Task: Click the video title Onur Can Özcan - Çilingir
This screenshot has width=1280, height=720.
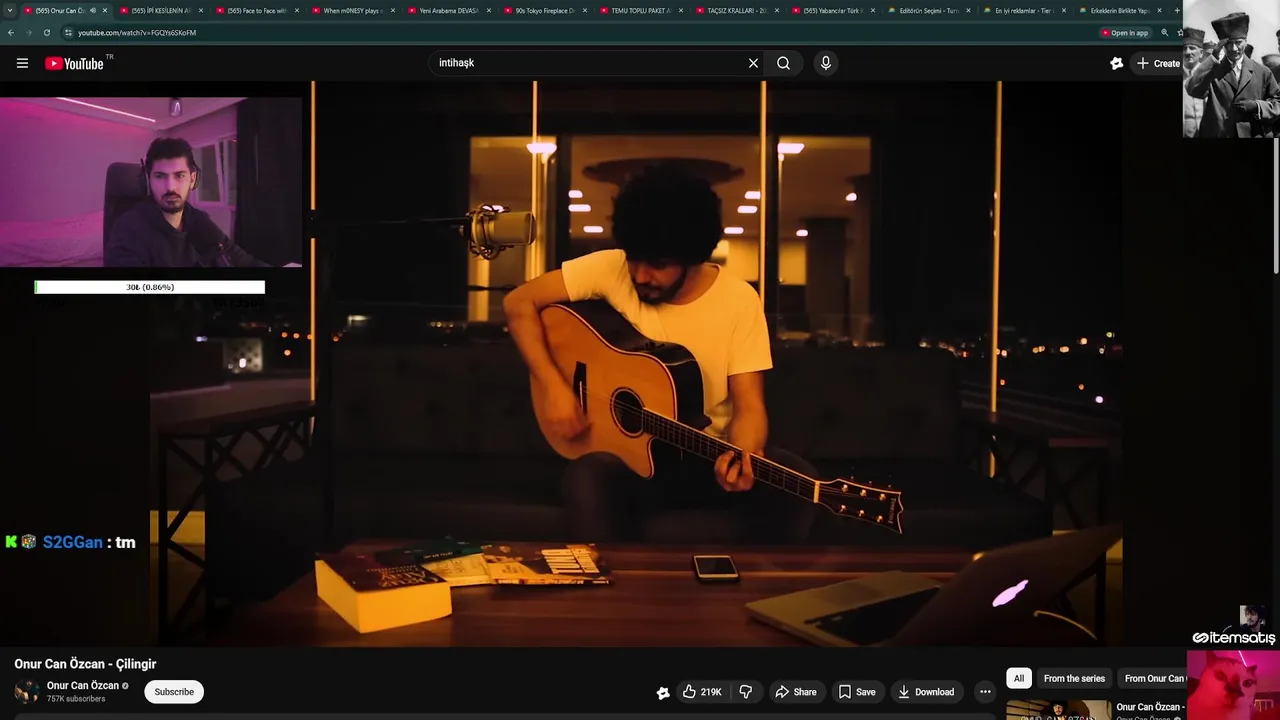Action: [x=85, y=664]
